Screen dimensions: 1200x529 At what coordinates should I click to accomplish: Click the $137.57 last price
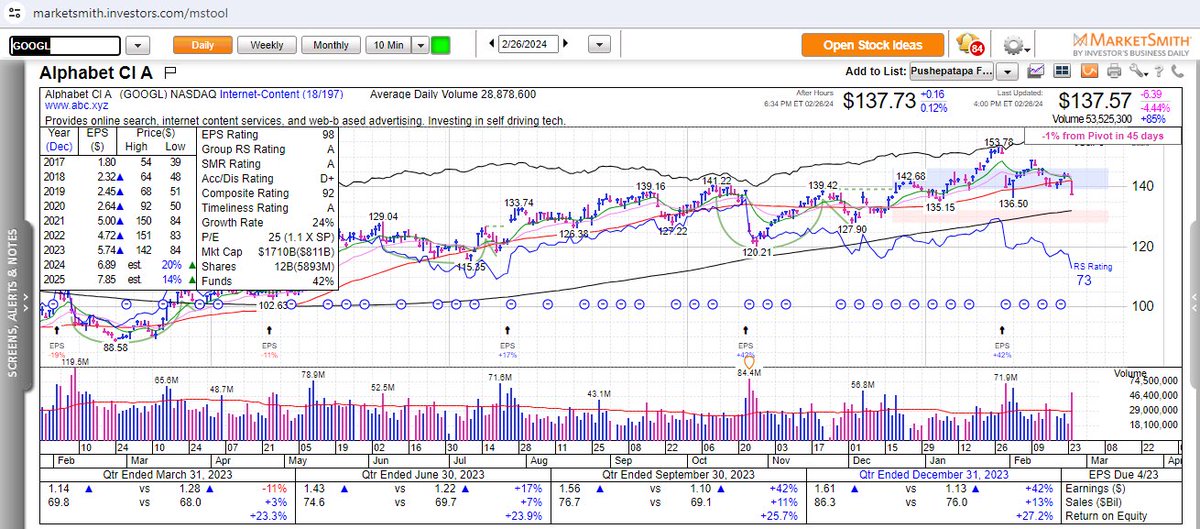[1096, 102]
